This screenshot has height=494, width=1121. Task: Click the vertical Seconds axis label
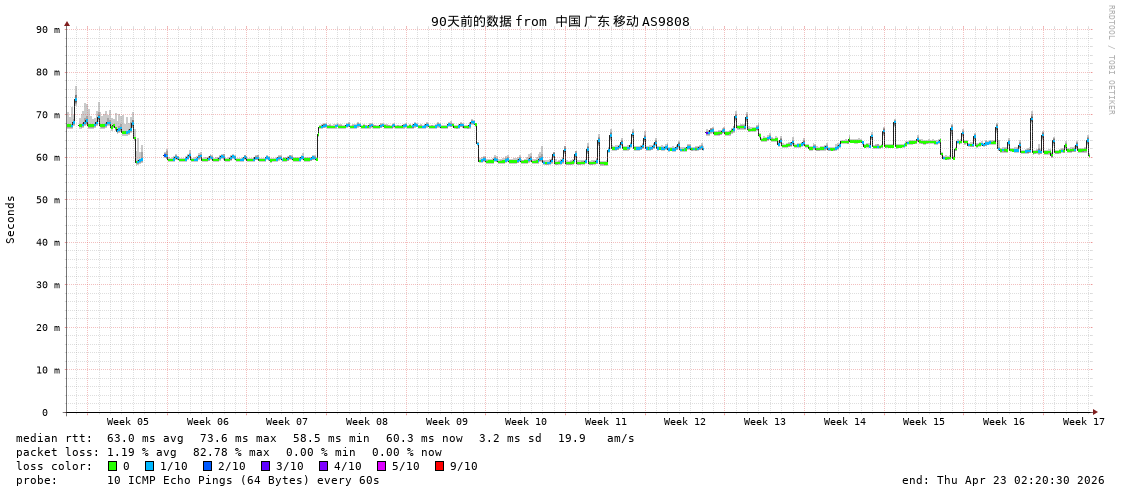coord(11,219)
